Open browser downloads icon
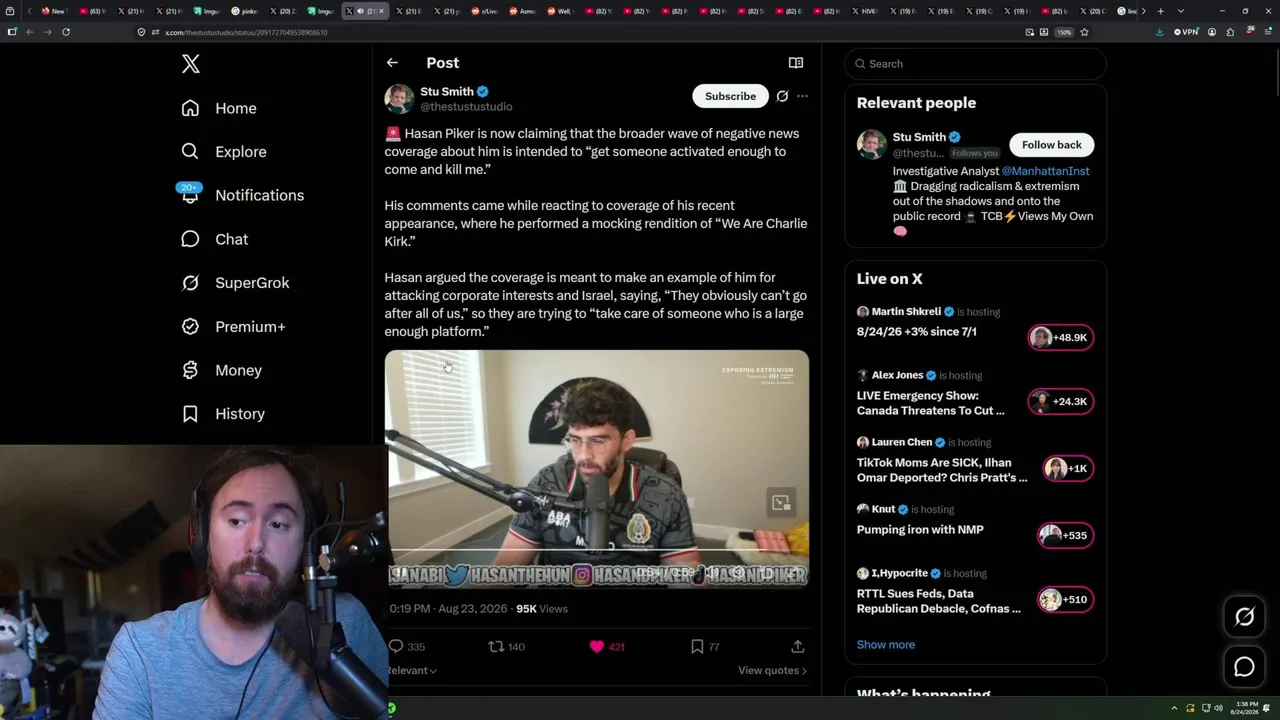Image resolution: width=1280 pixels, height=720 pixels. click(1159, 32)
